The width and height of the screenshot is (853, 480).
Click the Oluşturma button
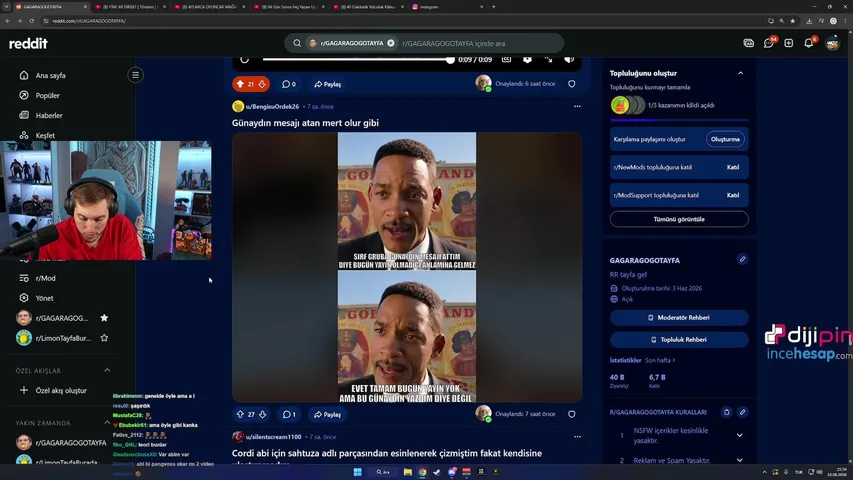(x=725, y=139)
